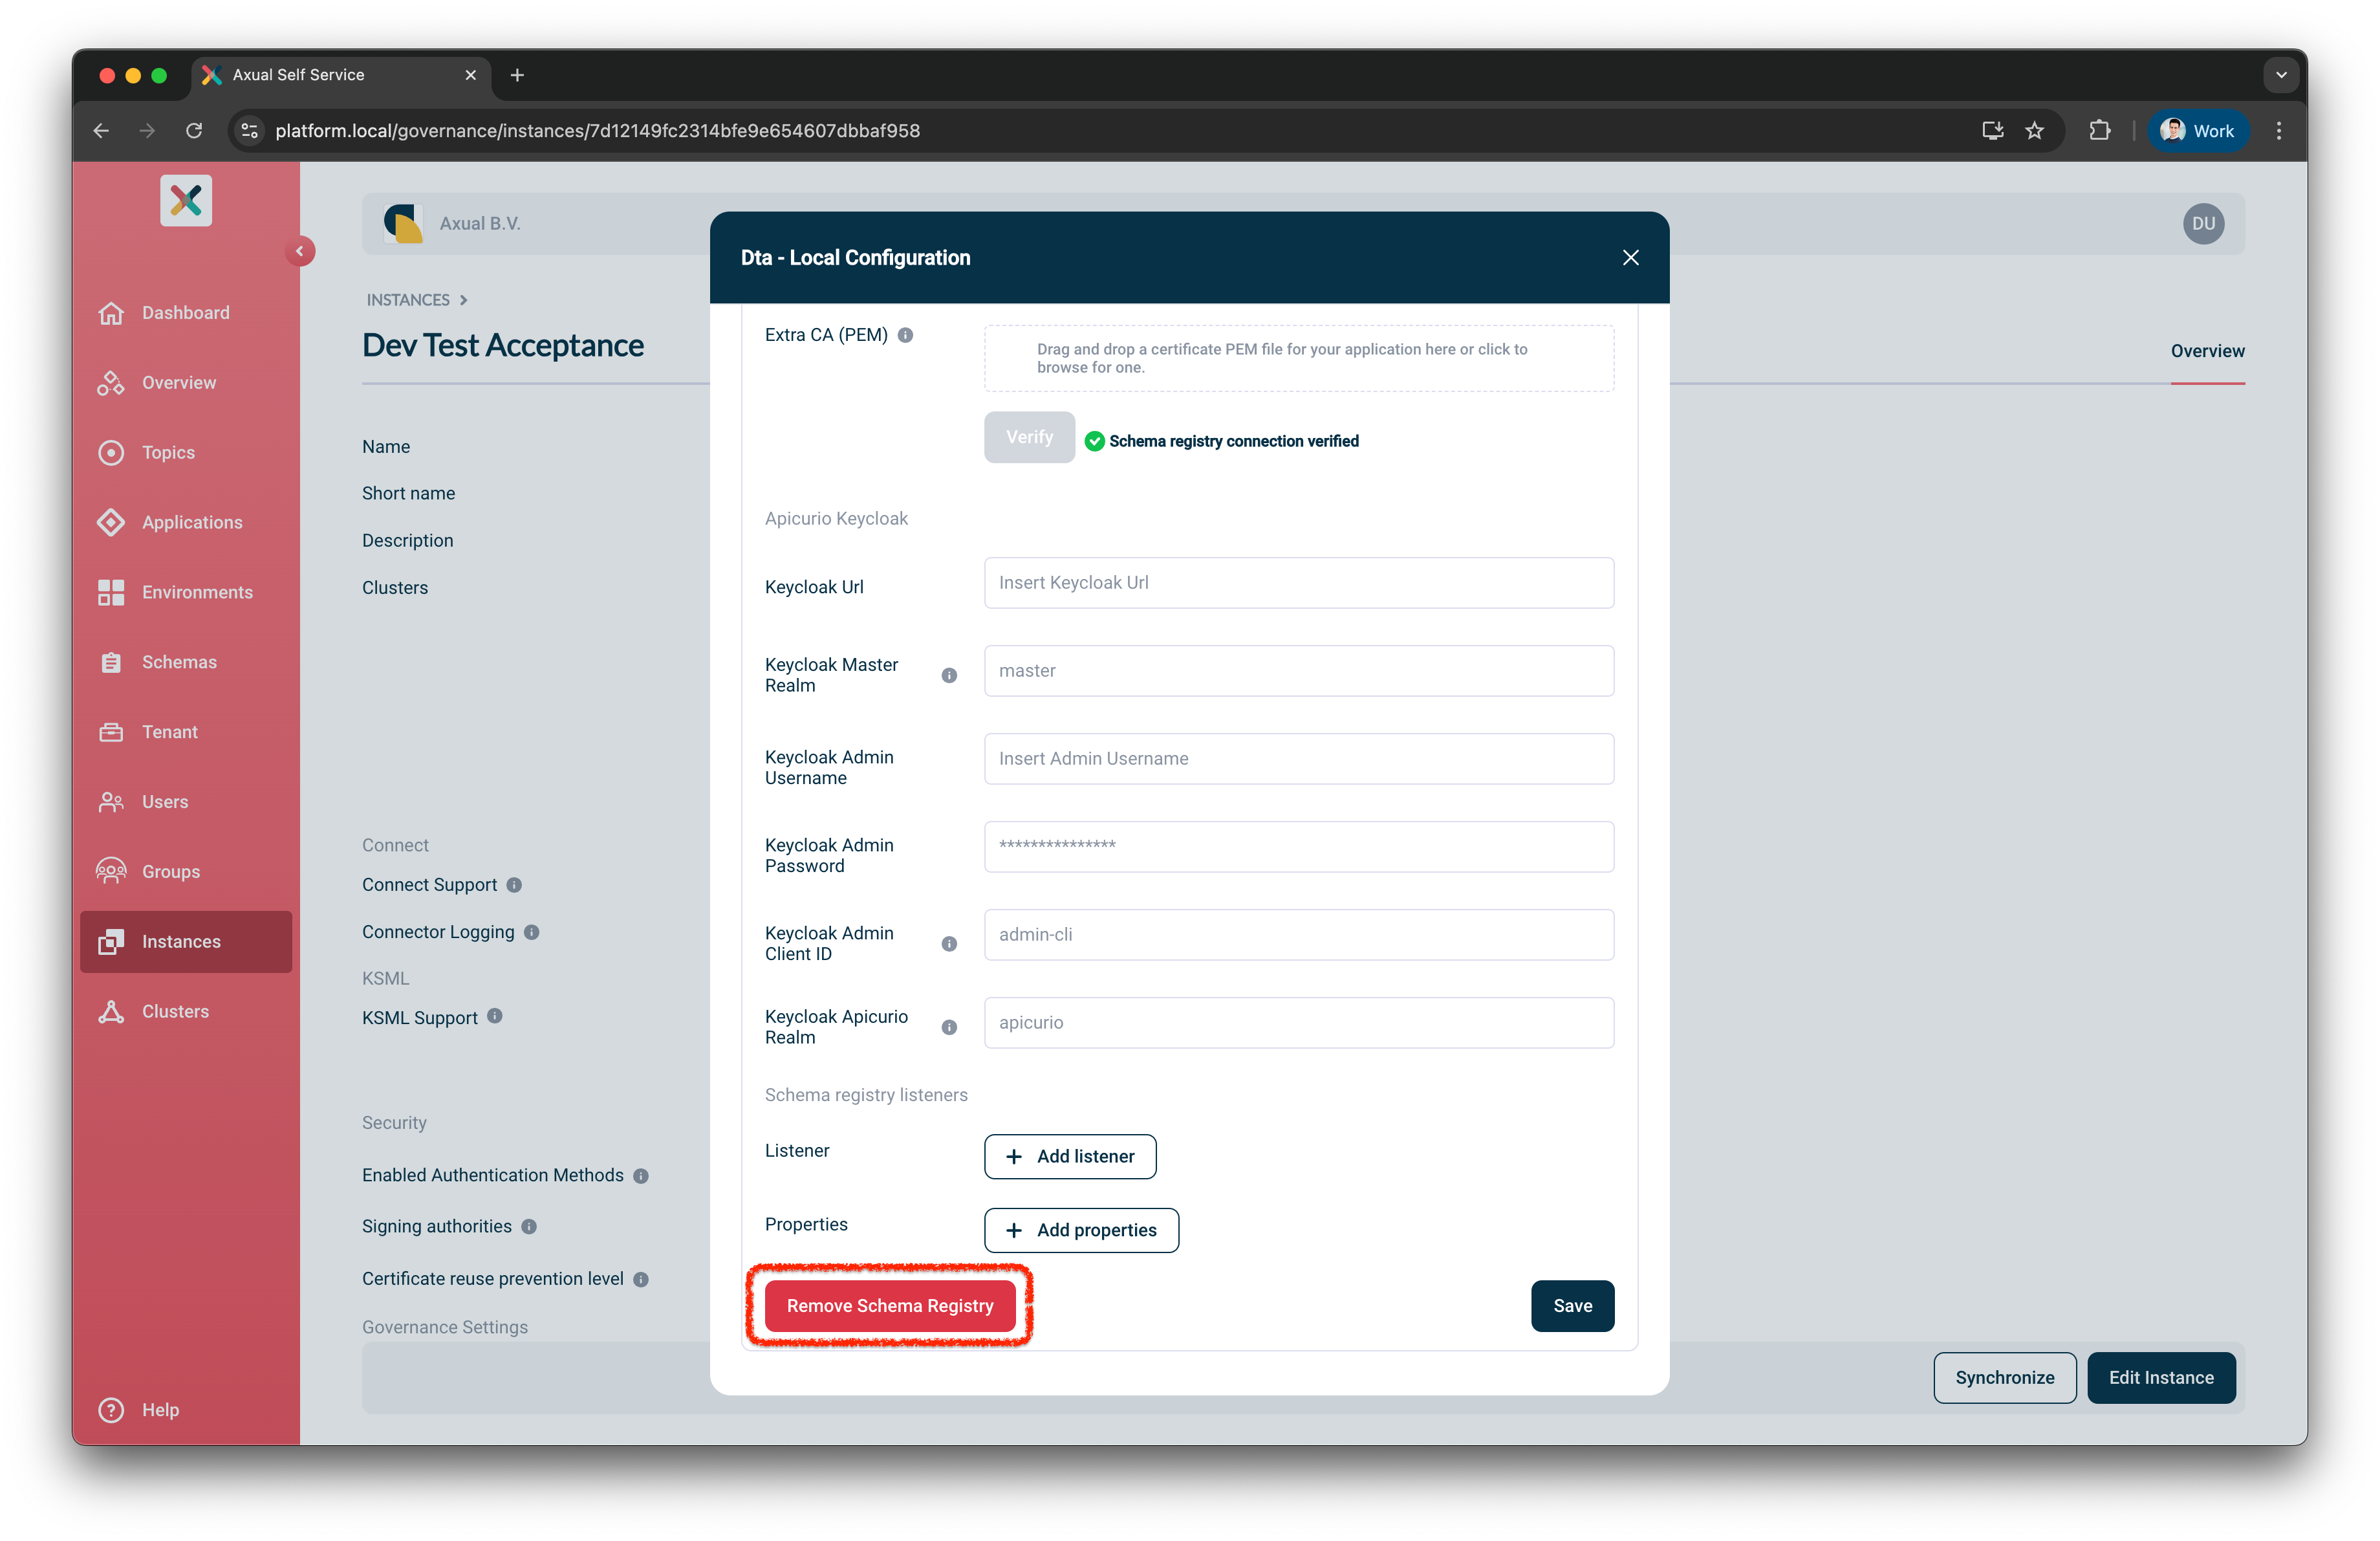View the Keycloak Master Realm info tooltip
The width and height of the screenshot is (2380, 1541).
(949, 675)
